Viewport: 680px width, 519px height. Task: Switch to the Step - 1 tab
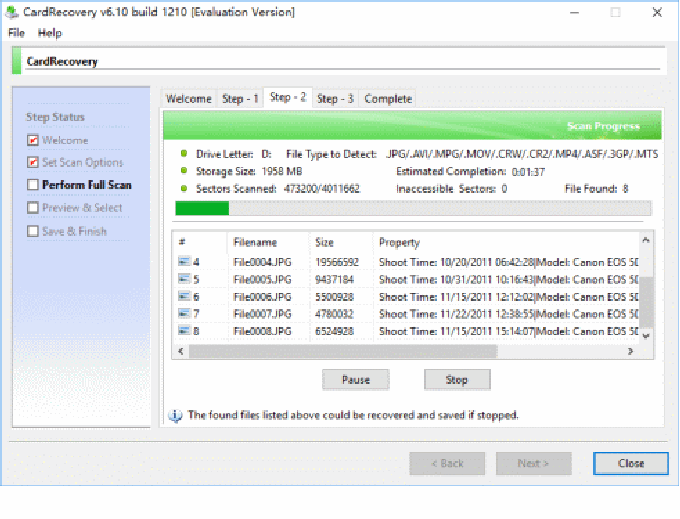pos(240,99)
